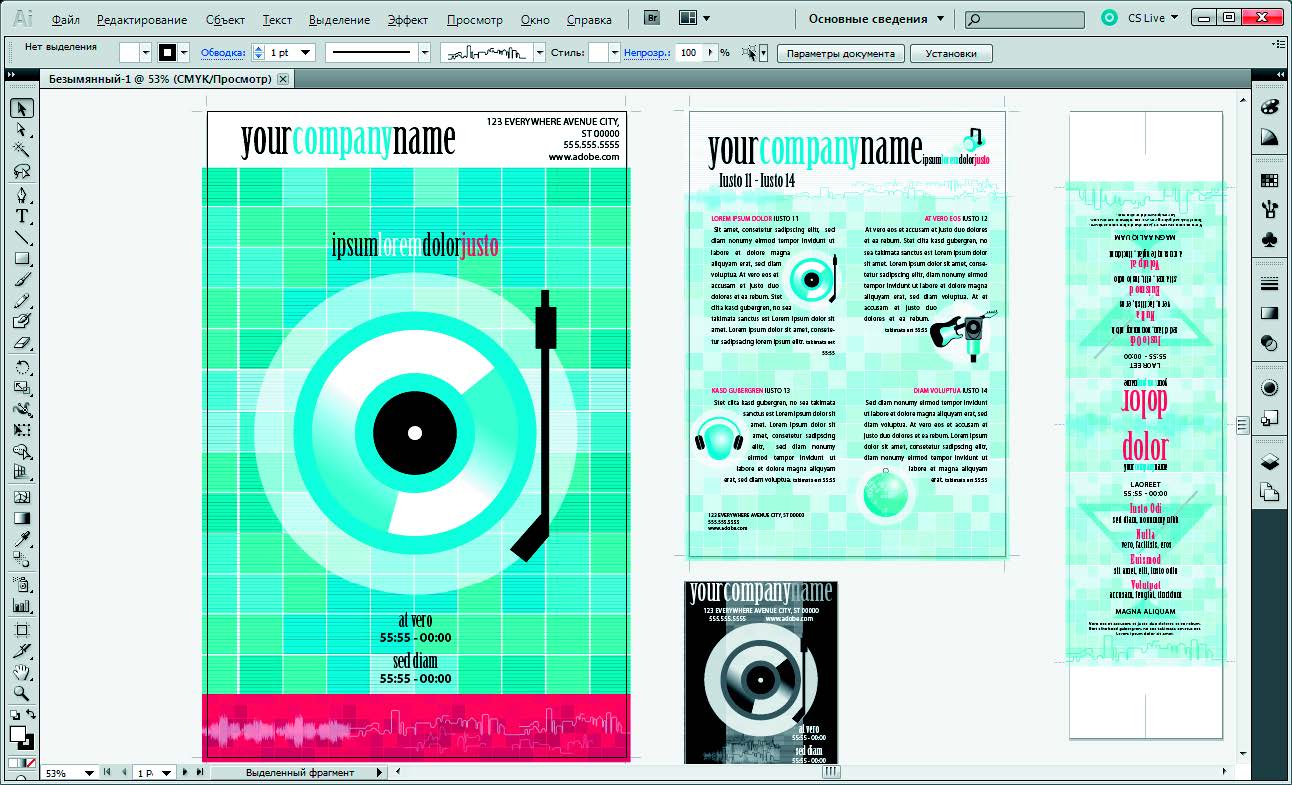Select the Perspective Grid tool
Screen dimensions: 1292x785
(22, 473)
